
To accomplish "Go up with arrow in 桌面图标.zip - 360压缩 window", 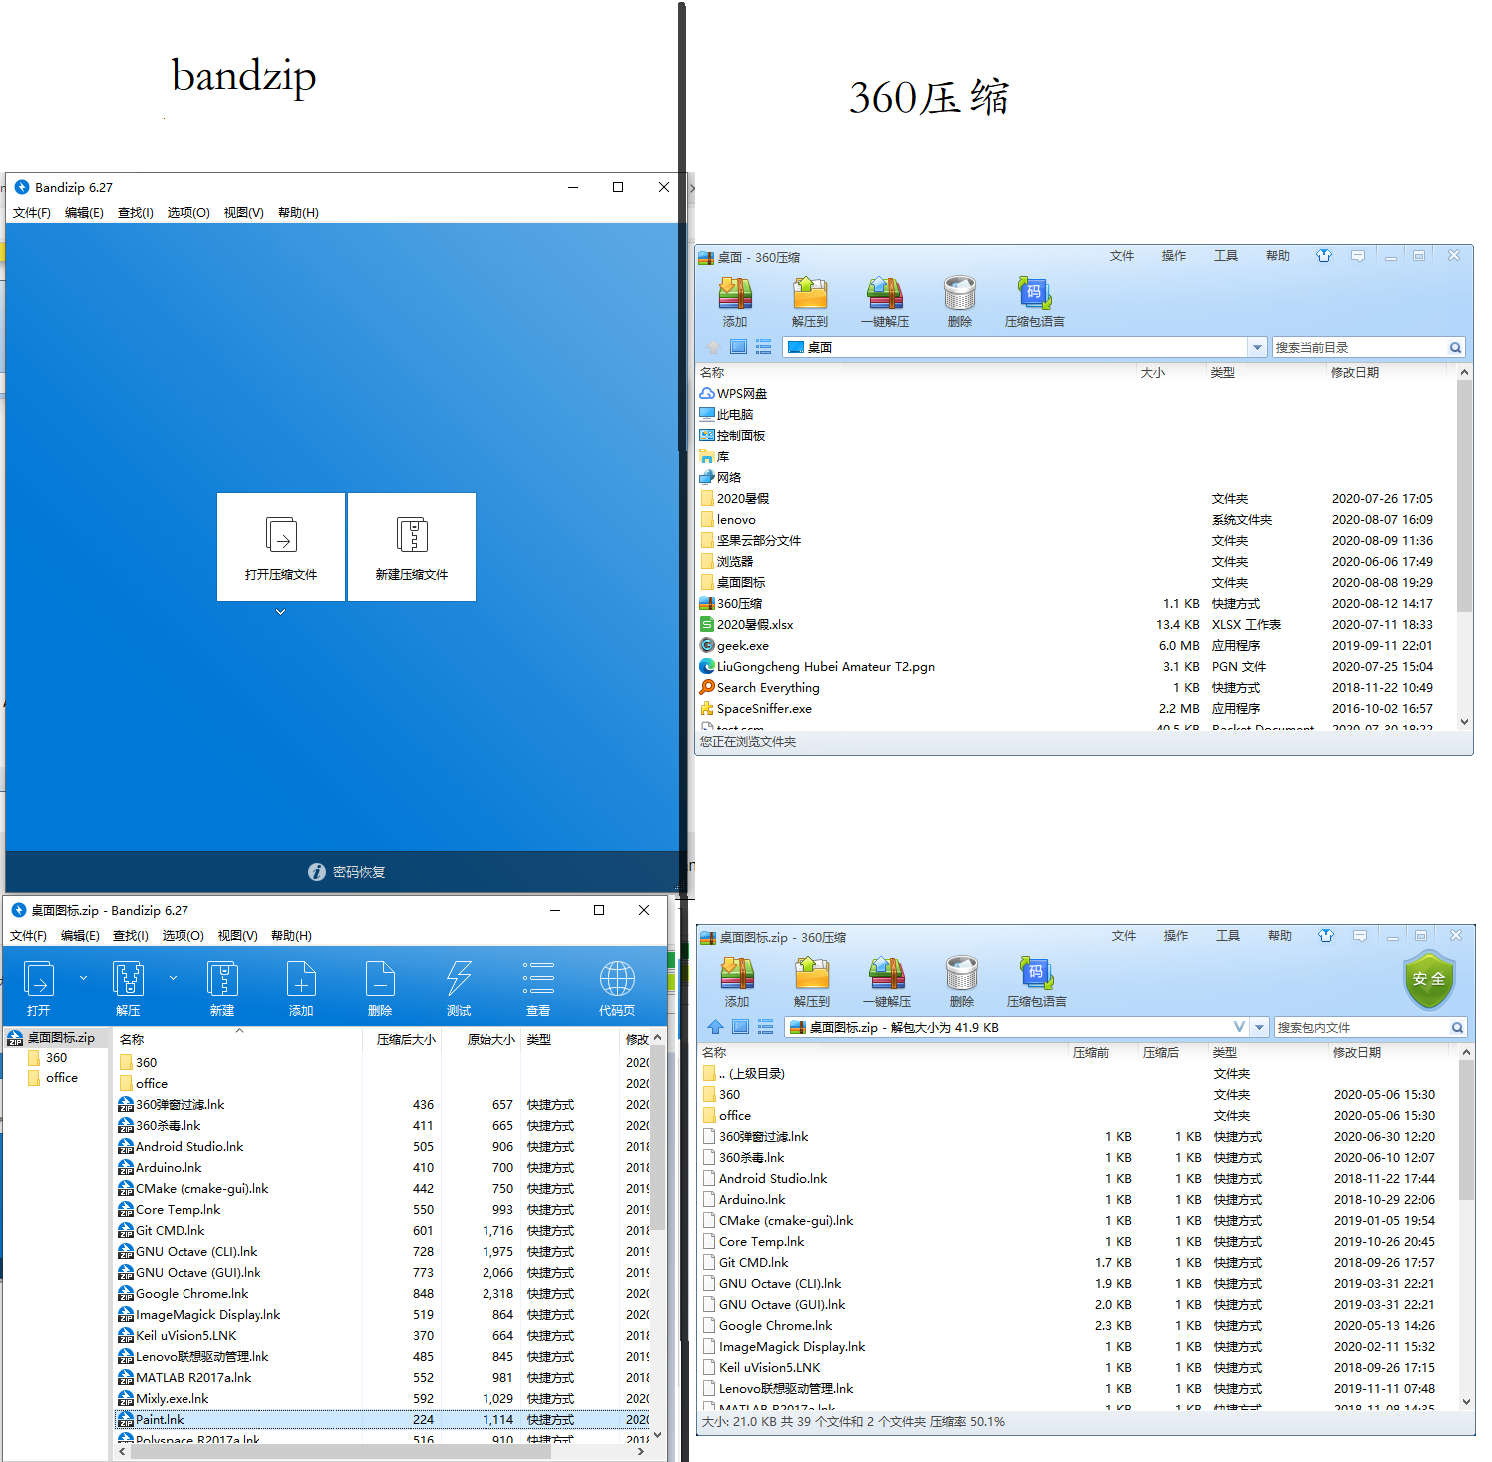I will pyautogui.click(x=716, y=1027).
